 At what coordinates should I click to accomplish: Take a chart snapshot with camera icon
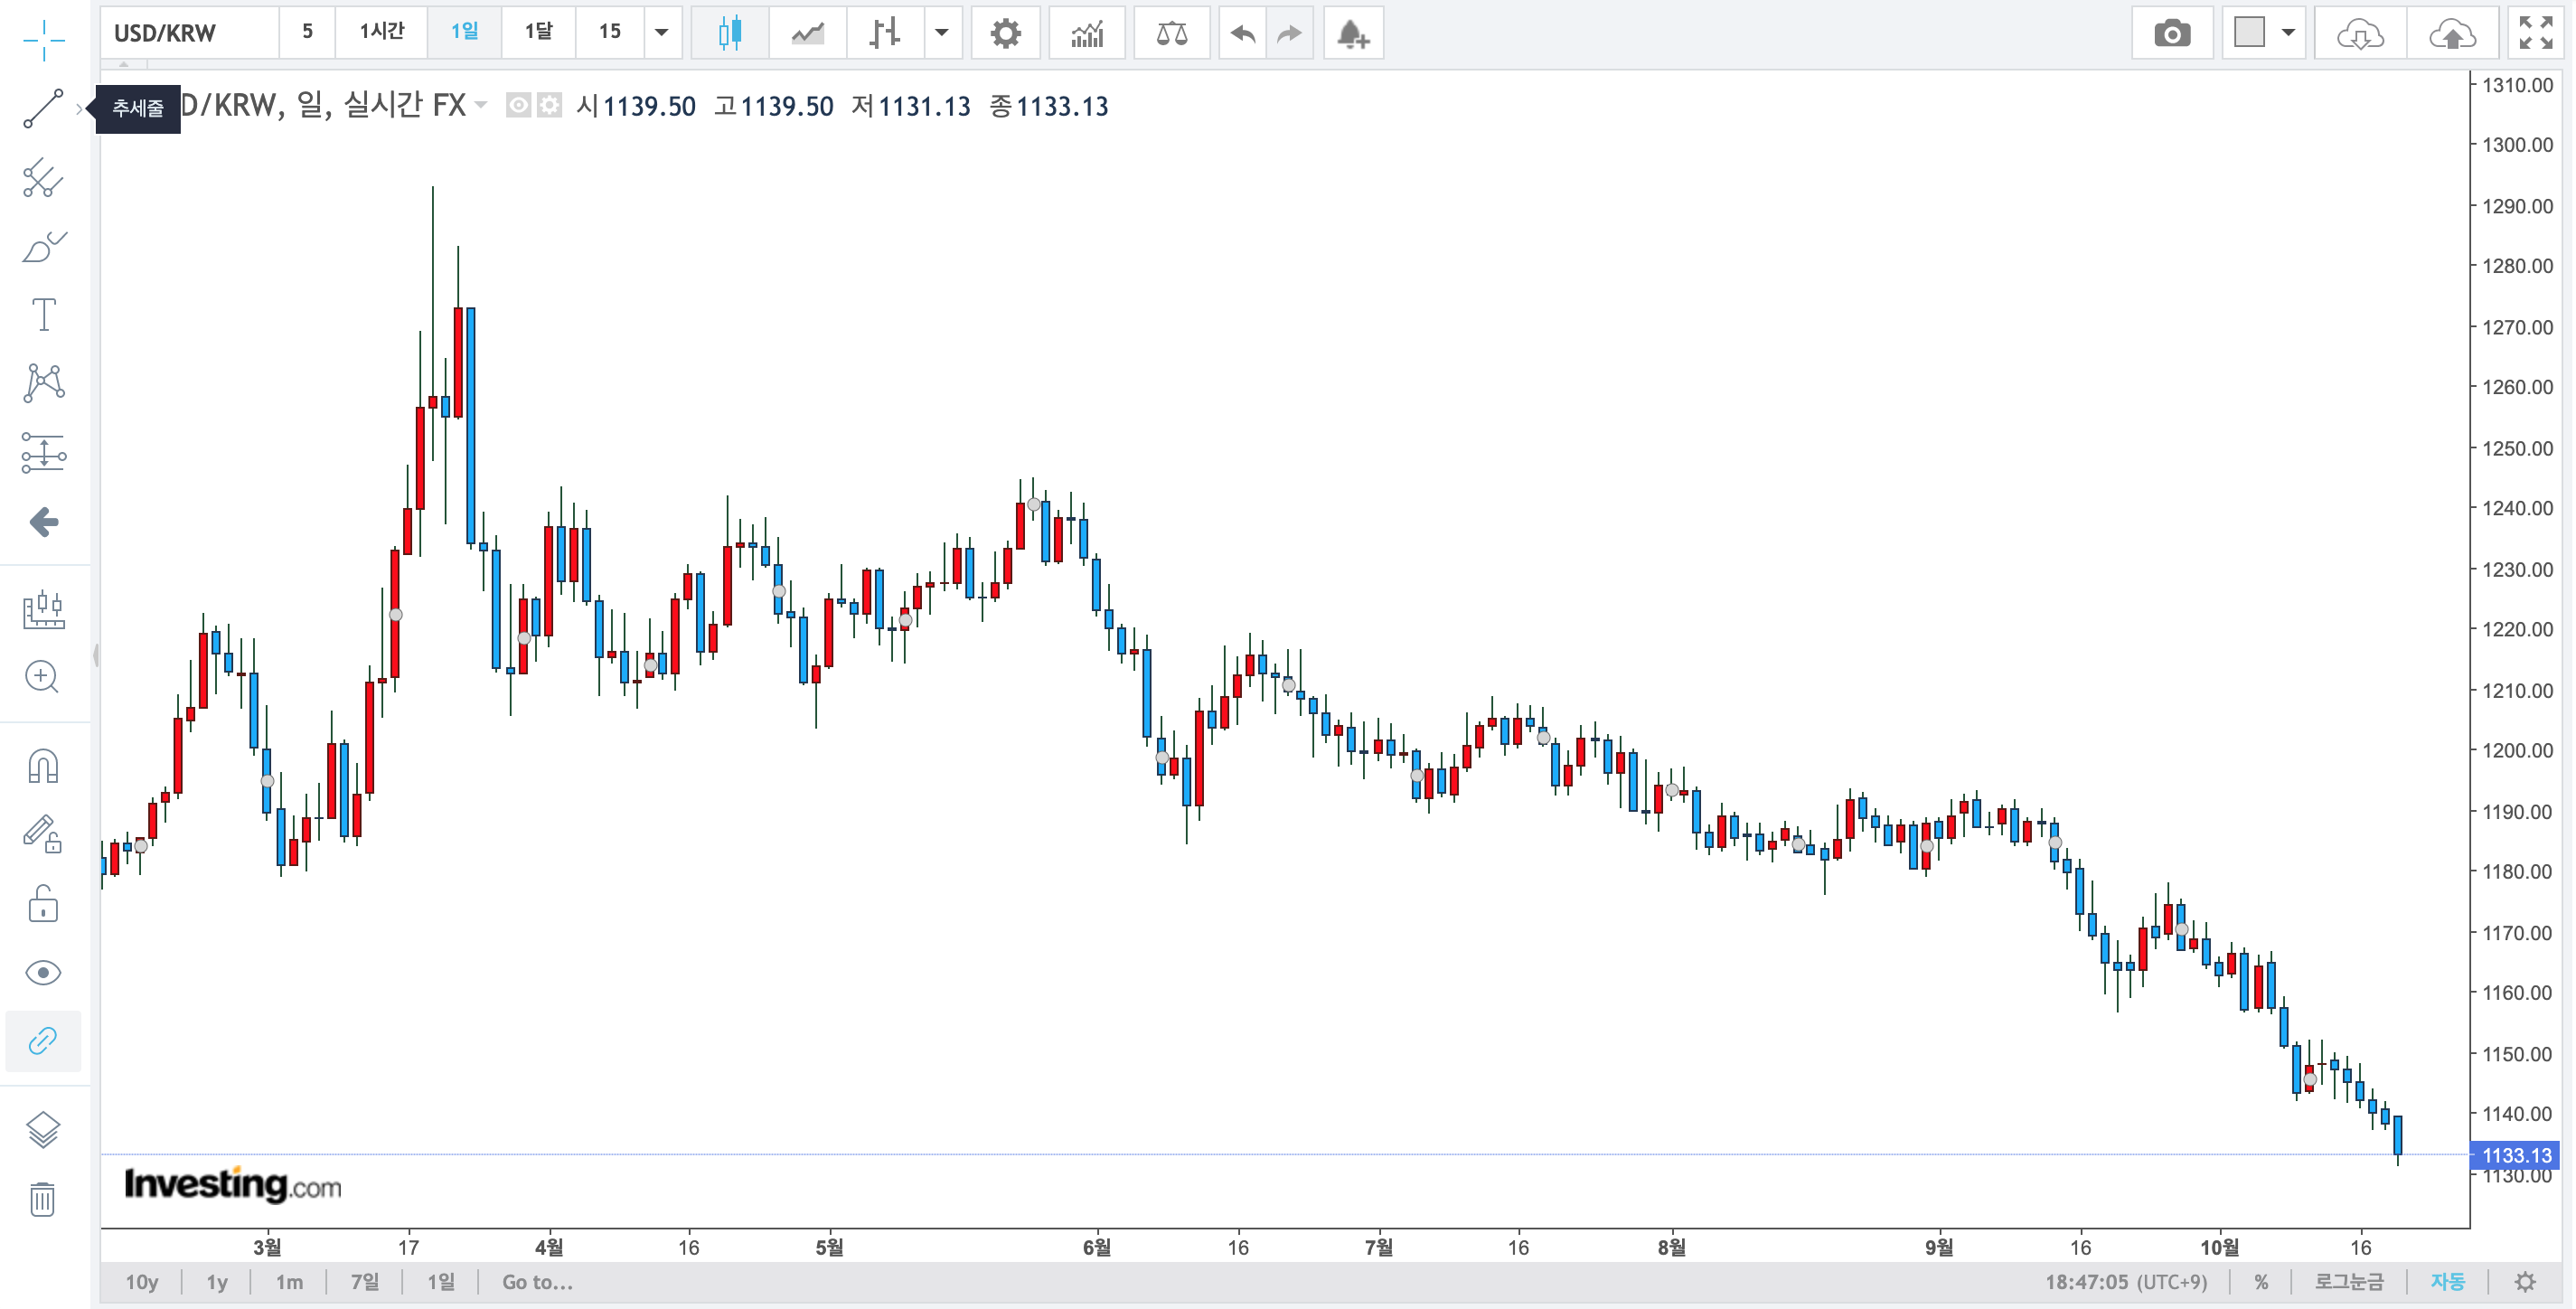[x=2171, y=34]
